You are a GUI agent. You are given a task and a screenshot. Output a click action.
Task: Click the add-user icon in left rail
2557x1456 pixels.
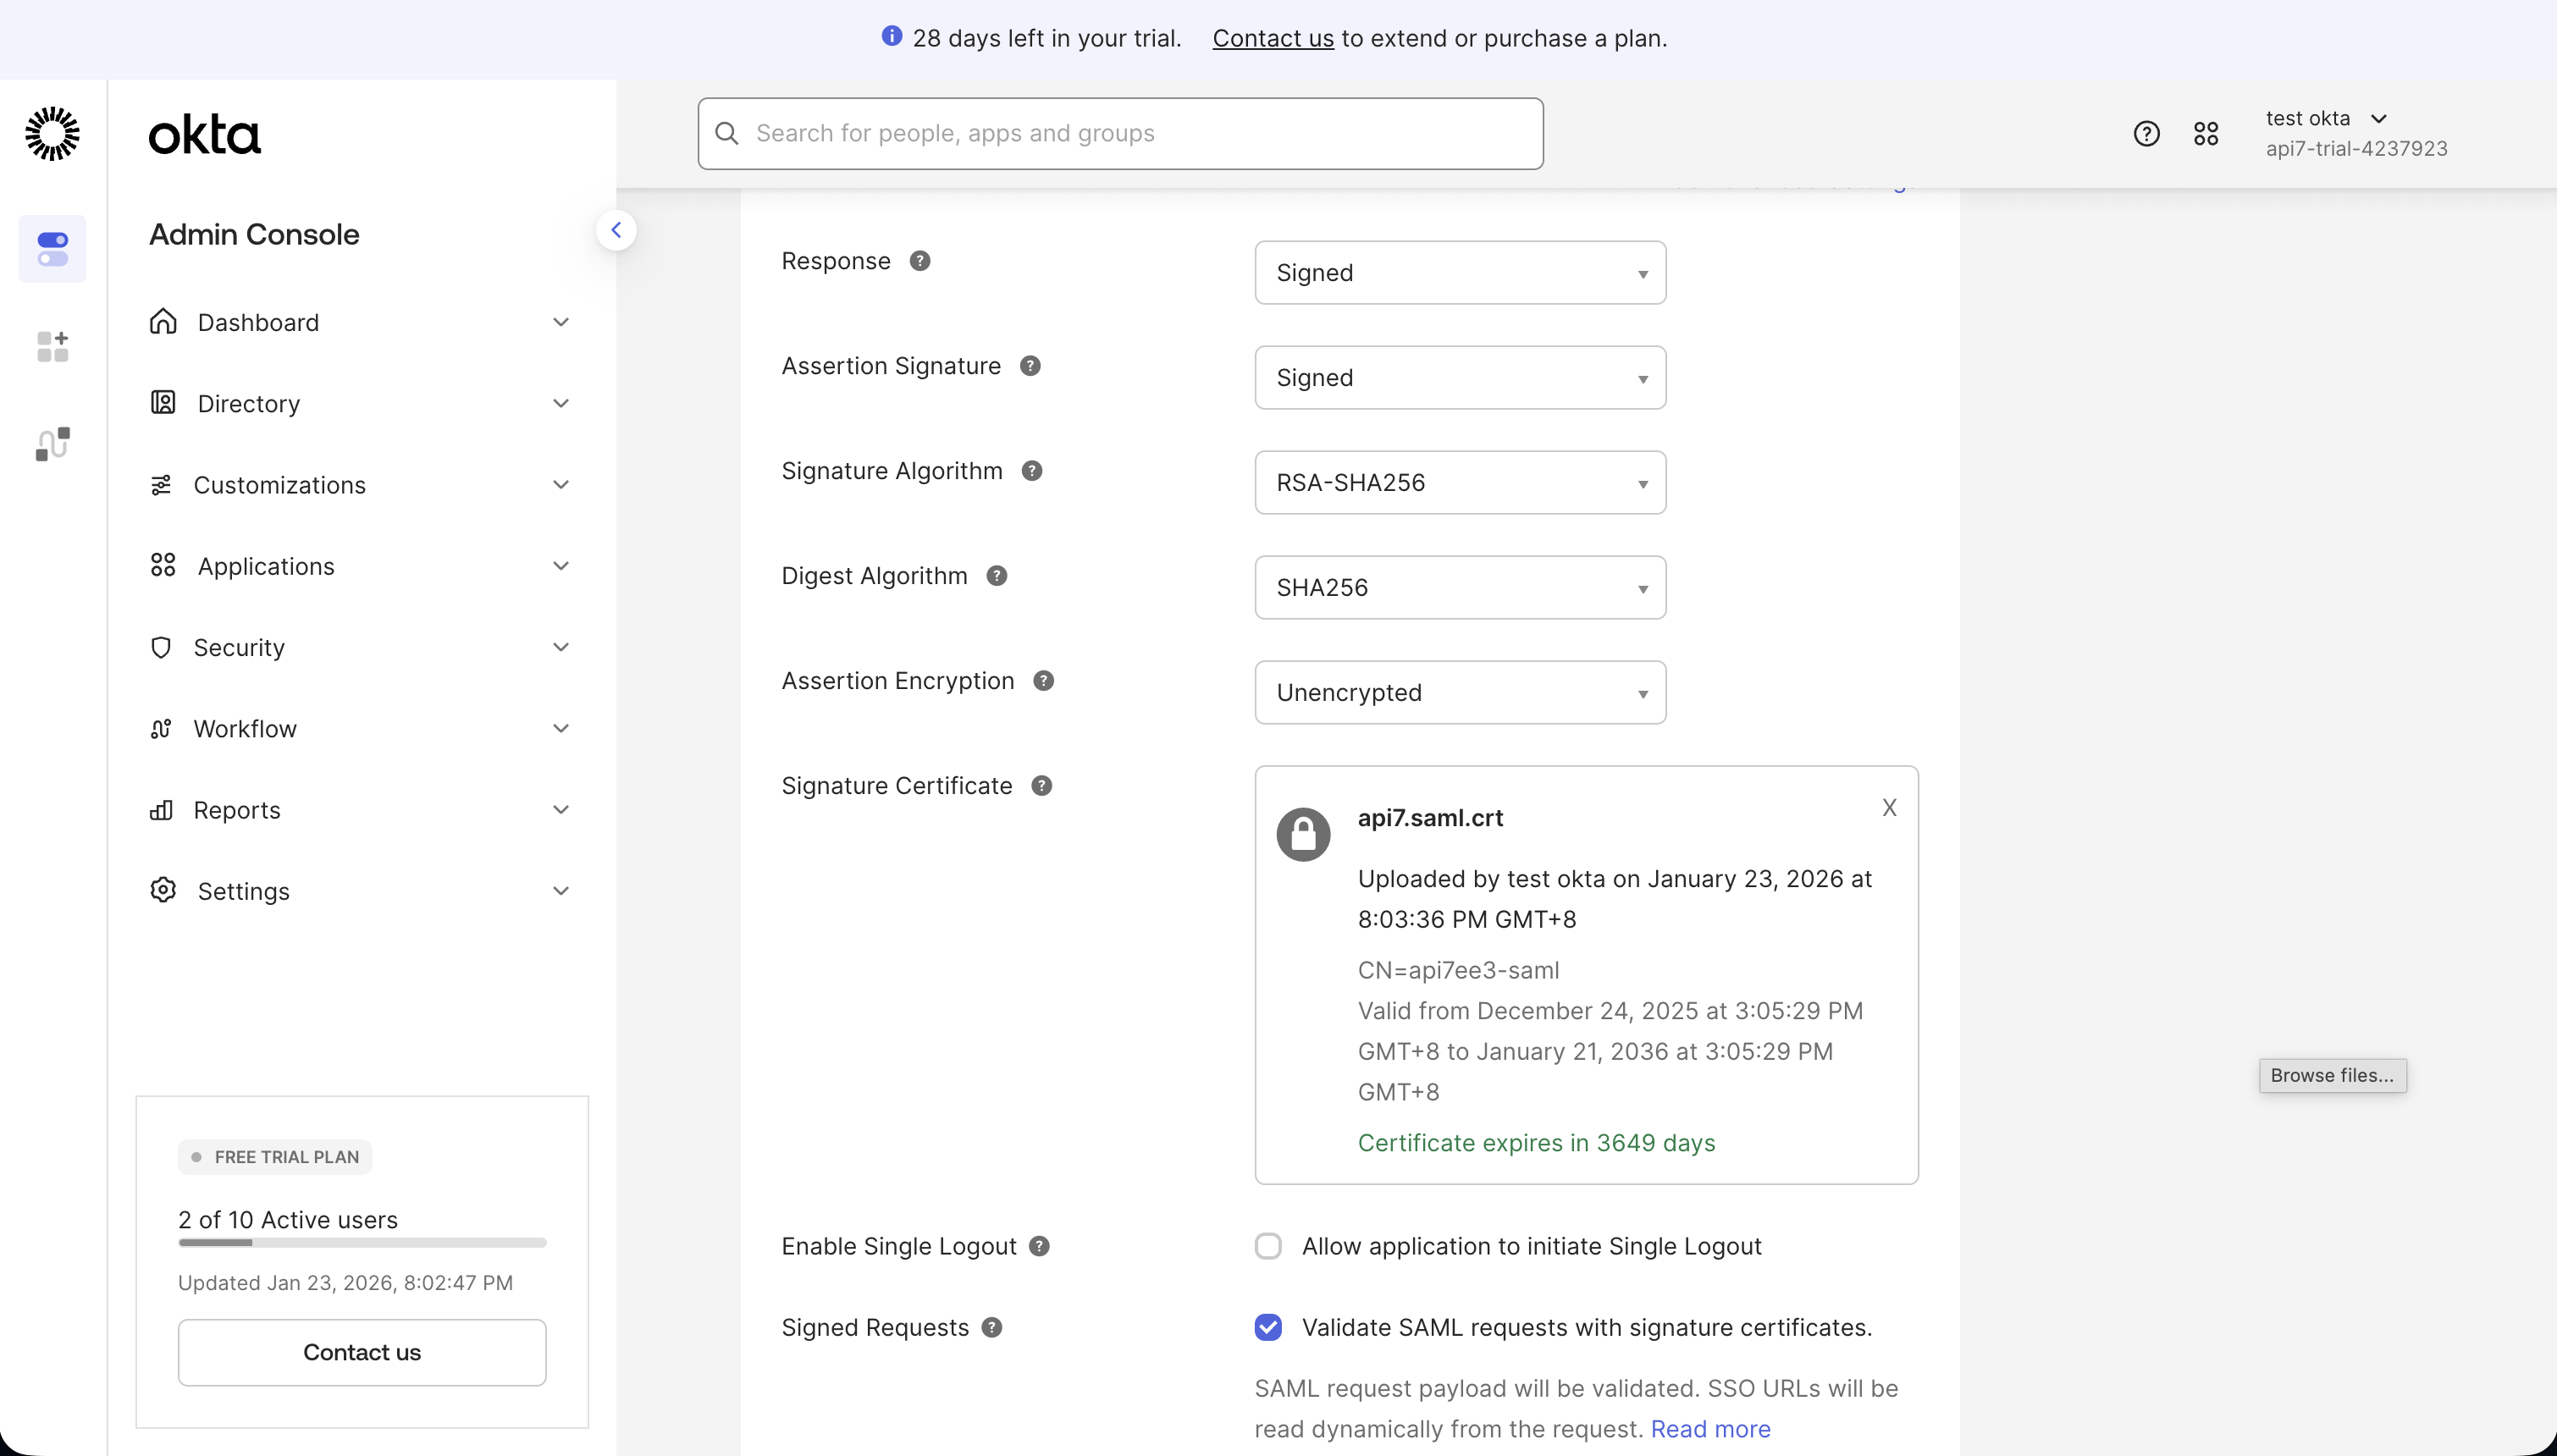tap(52, 346)
